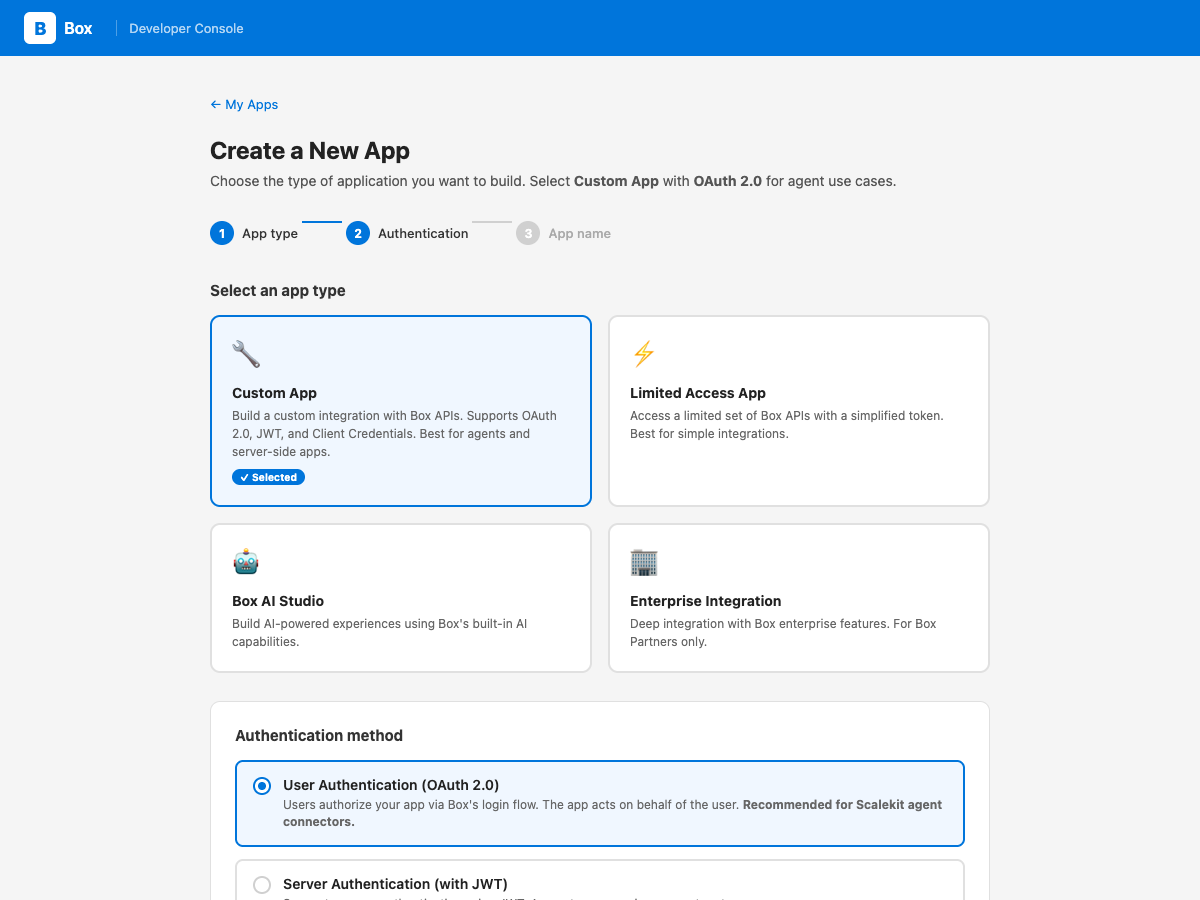Click the building icon for Enterprise Integration
Viewport: 1200px width, 900px height.
point(644,562)
